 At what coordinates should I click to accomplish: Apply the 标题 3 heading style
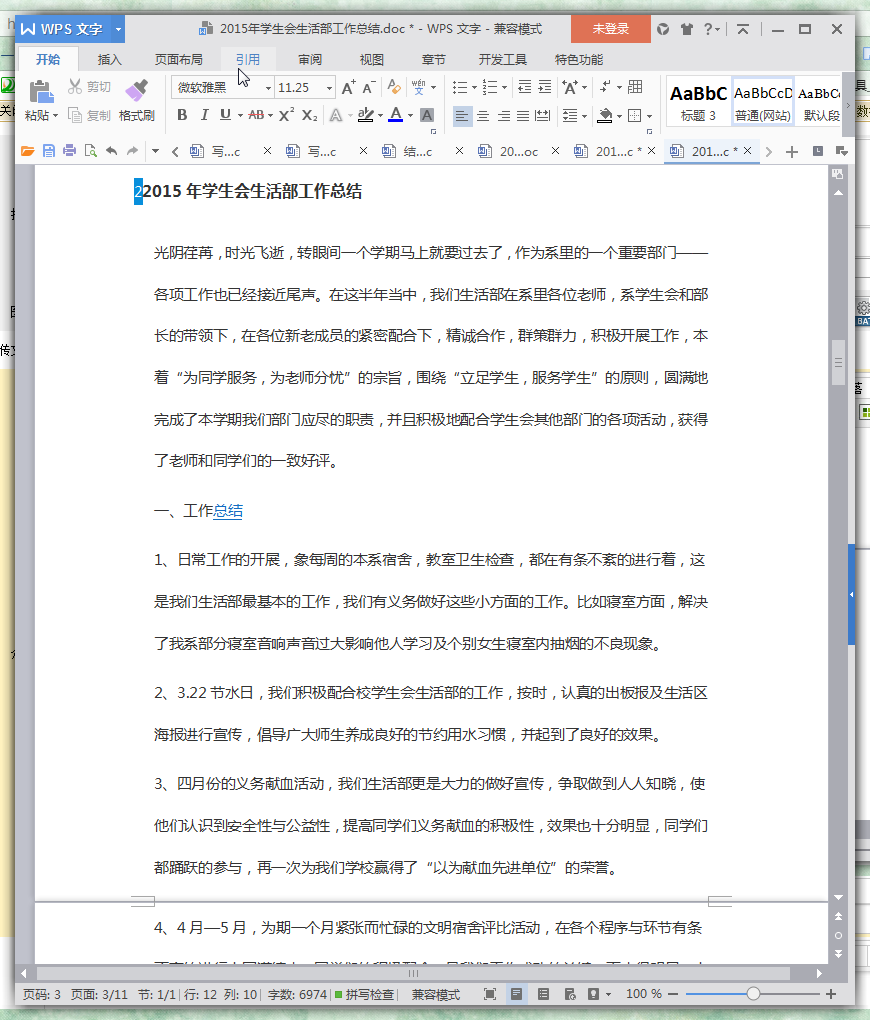coord(698,103)
